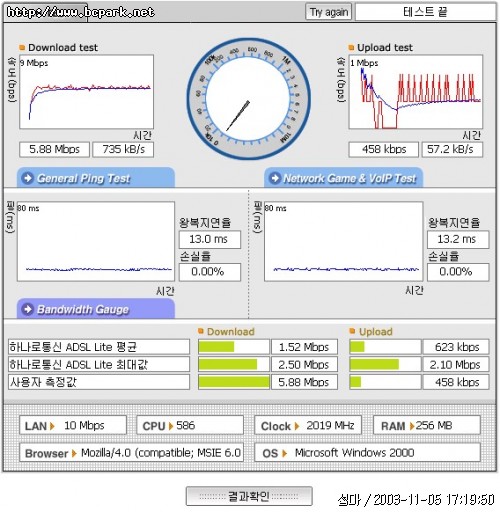500x512 pixels.
Task: Click the 2.50 Mbps download value
Action: (304, 364)
